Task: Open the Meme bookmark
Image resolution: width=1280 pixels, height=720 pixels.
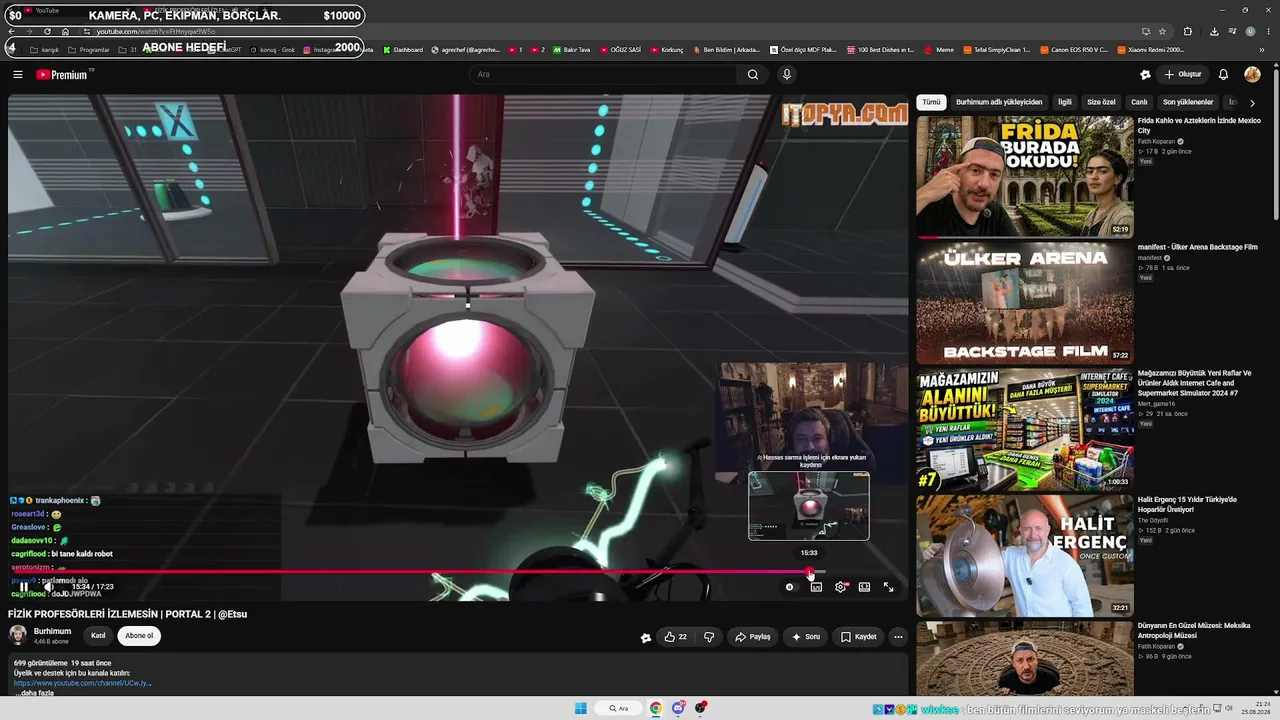Action: click(x=939, y=49)
